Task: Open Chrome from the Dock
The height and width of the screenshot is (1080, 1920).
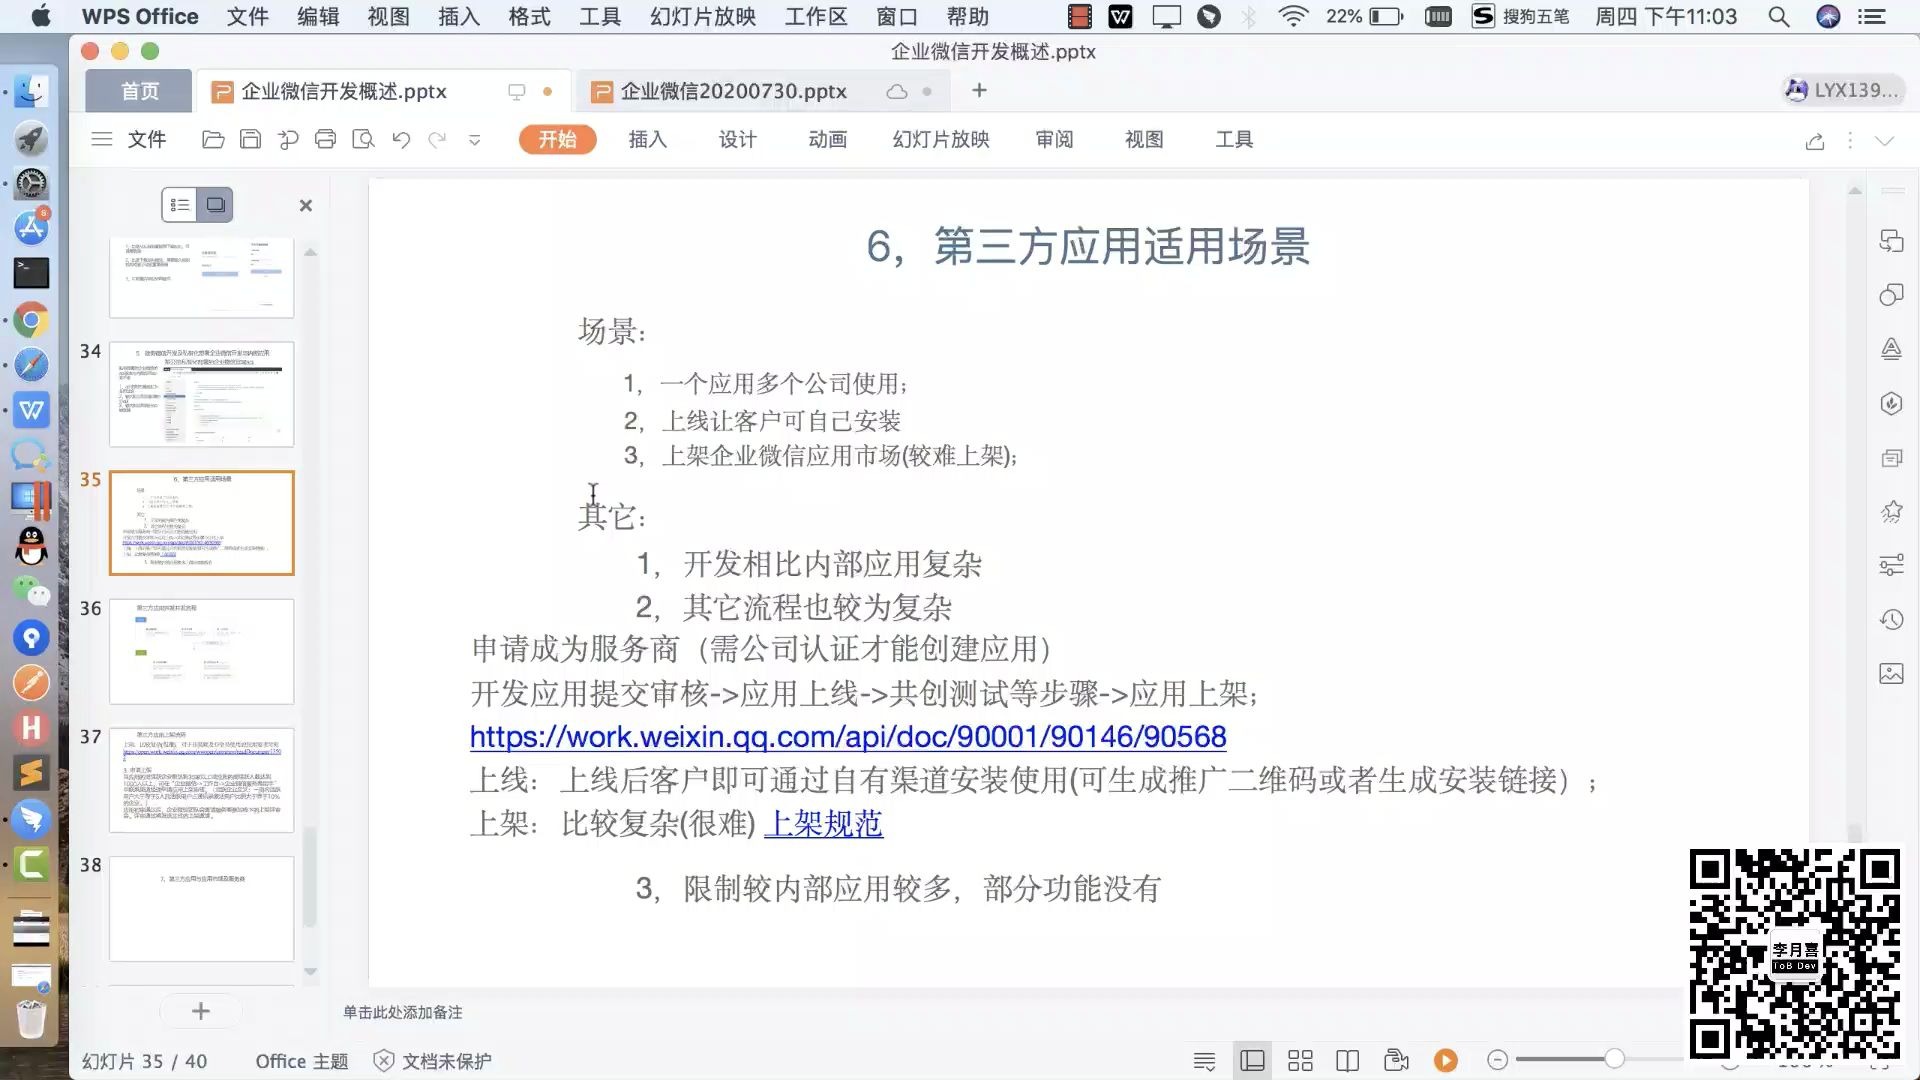Action: 32,320
